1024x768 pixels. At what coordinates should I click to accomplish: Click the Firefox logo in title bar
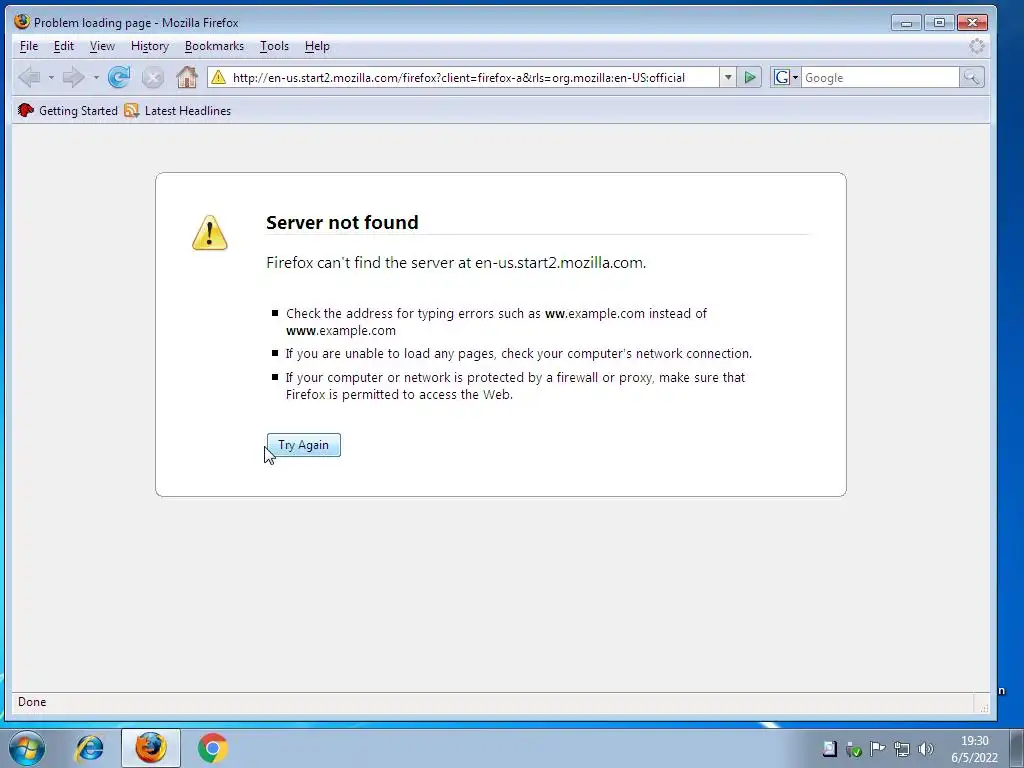click(x=22, y=22)
